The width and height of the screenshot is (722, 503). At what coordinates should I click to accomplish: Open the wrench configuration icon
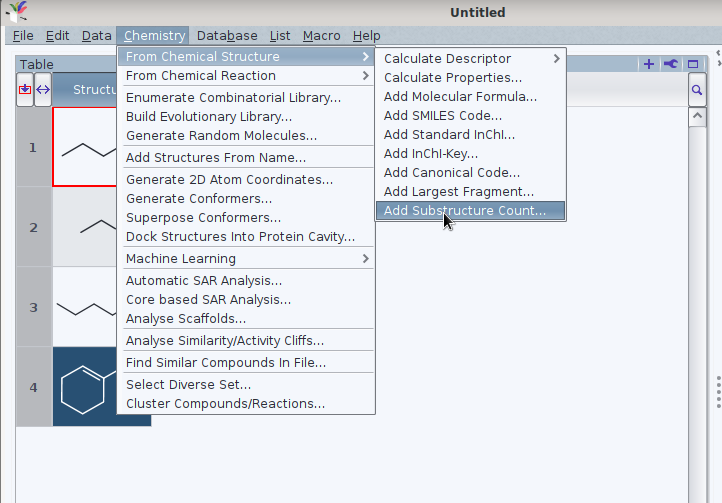click(670, 64)
